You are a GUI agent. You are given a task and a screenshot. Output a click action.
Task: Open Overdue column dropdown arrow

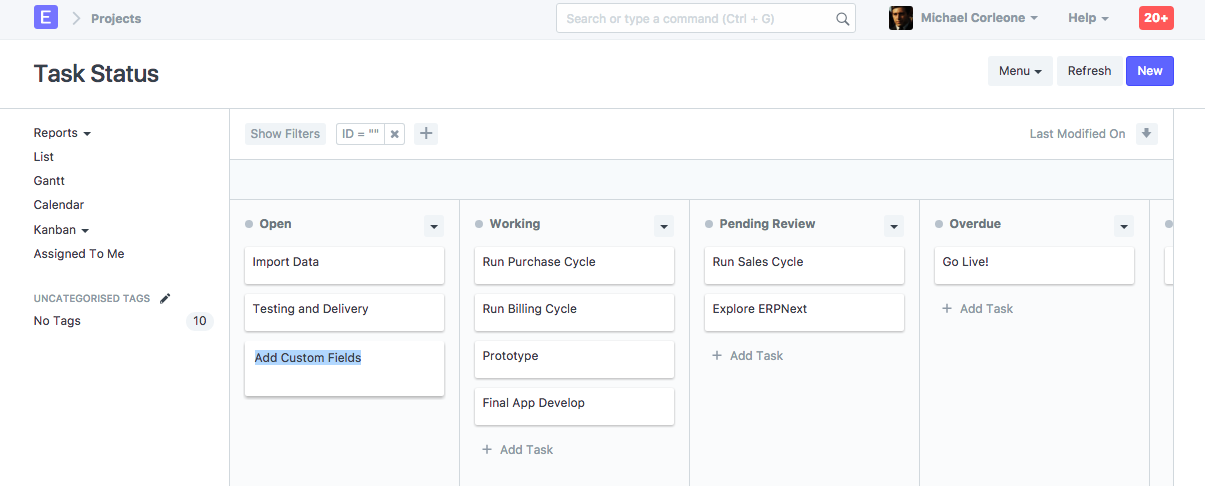(1124, 226)
